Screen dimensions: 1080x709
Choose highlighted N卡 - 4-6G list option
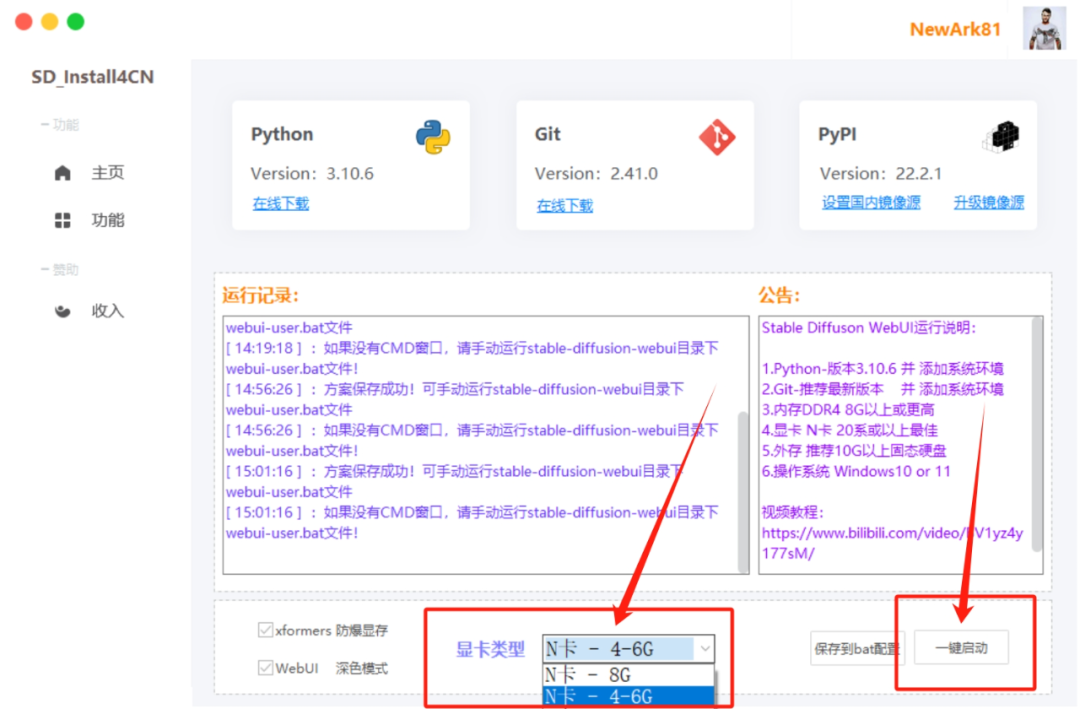(x=628, y=697)
